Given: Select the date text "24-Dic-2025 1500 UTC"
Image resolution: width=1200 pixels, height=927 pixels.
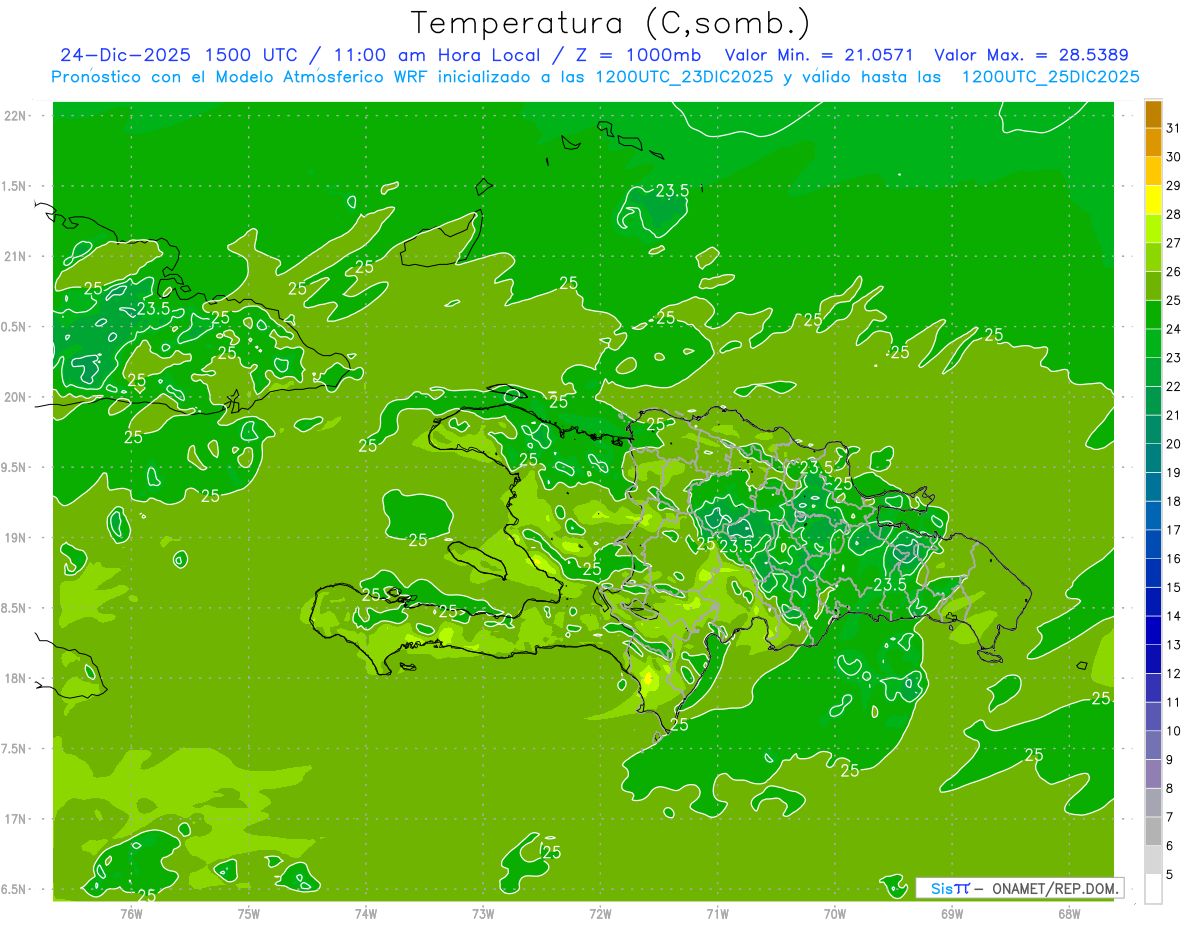Looking at the screenshot, I should (179, 55).
